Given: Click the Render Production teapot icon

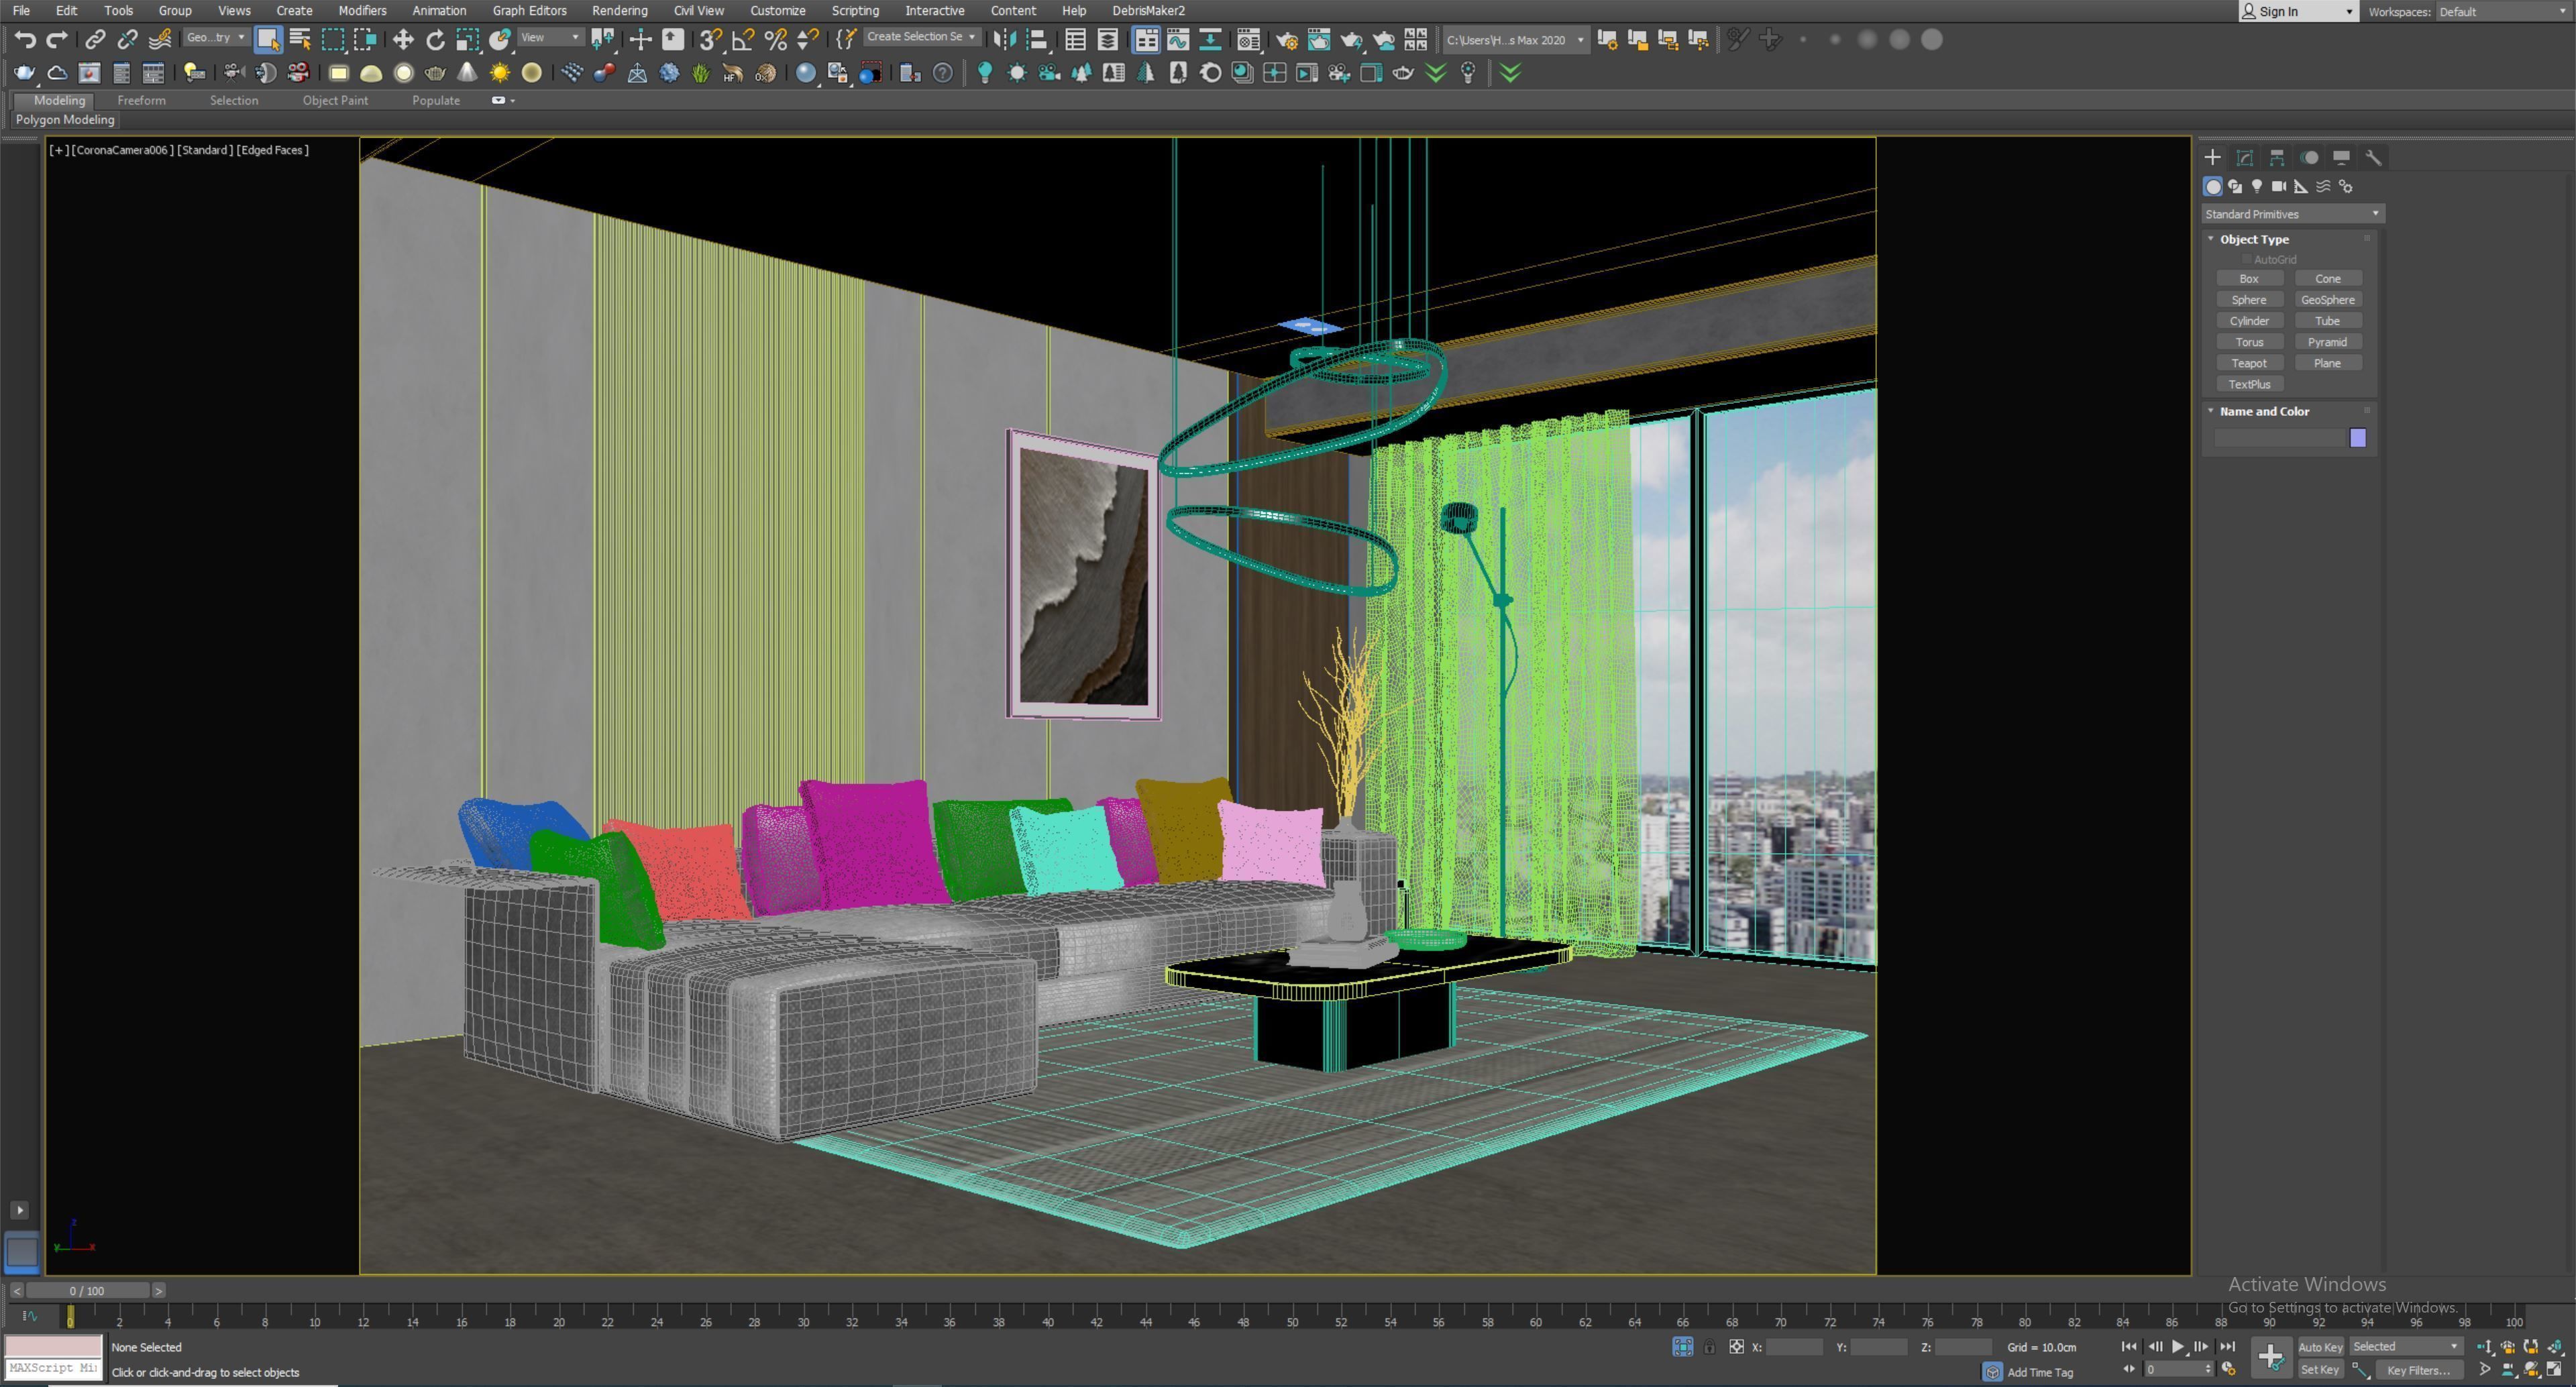Looking at the screenshot, I should pyautogui.click(x=1351, y=39).
